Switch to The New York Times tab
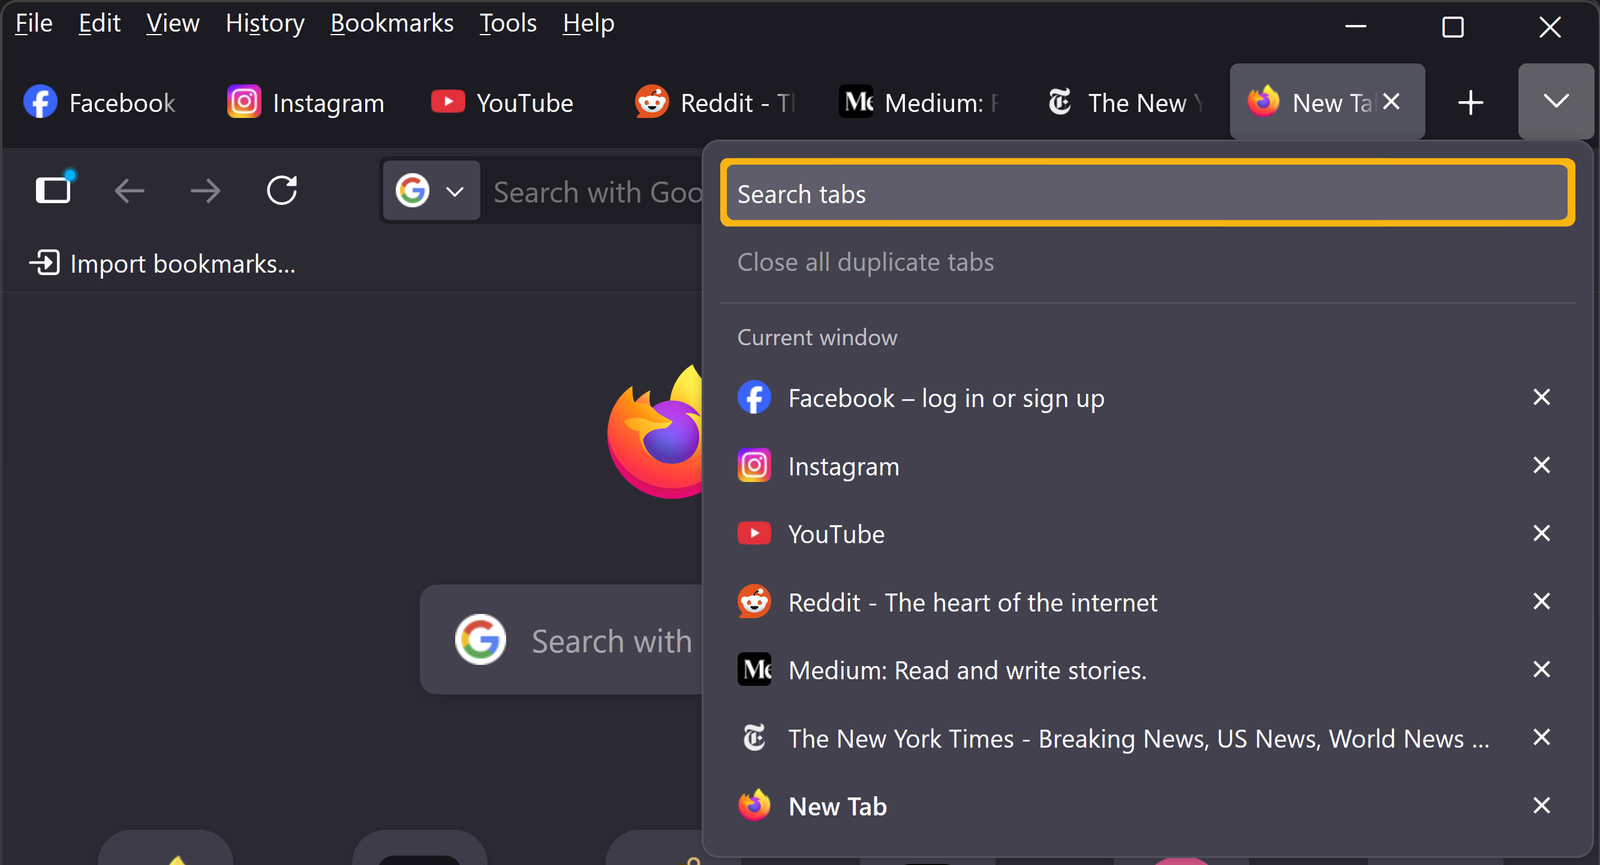The image size is (1600, 865). pyautogui.click(x=1124, y=102)
